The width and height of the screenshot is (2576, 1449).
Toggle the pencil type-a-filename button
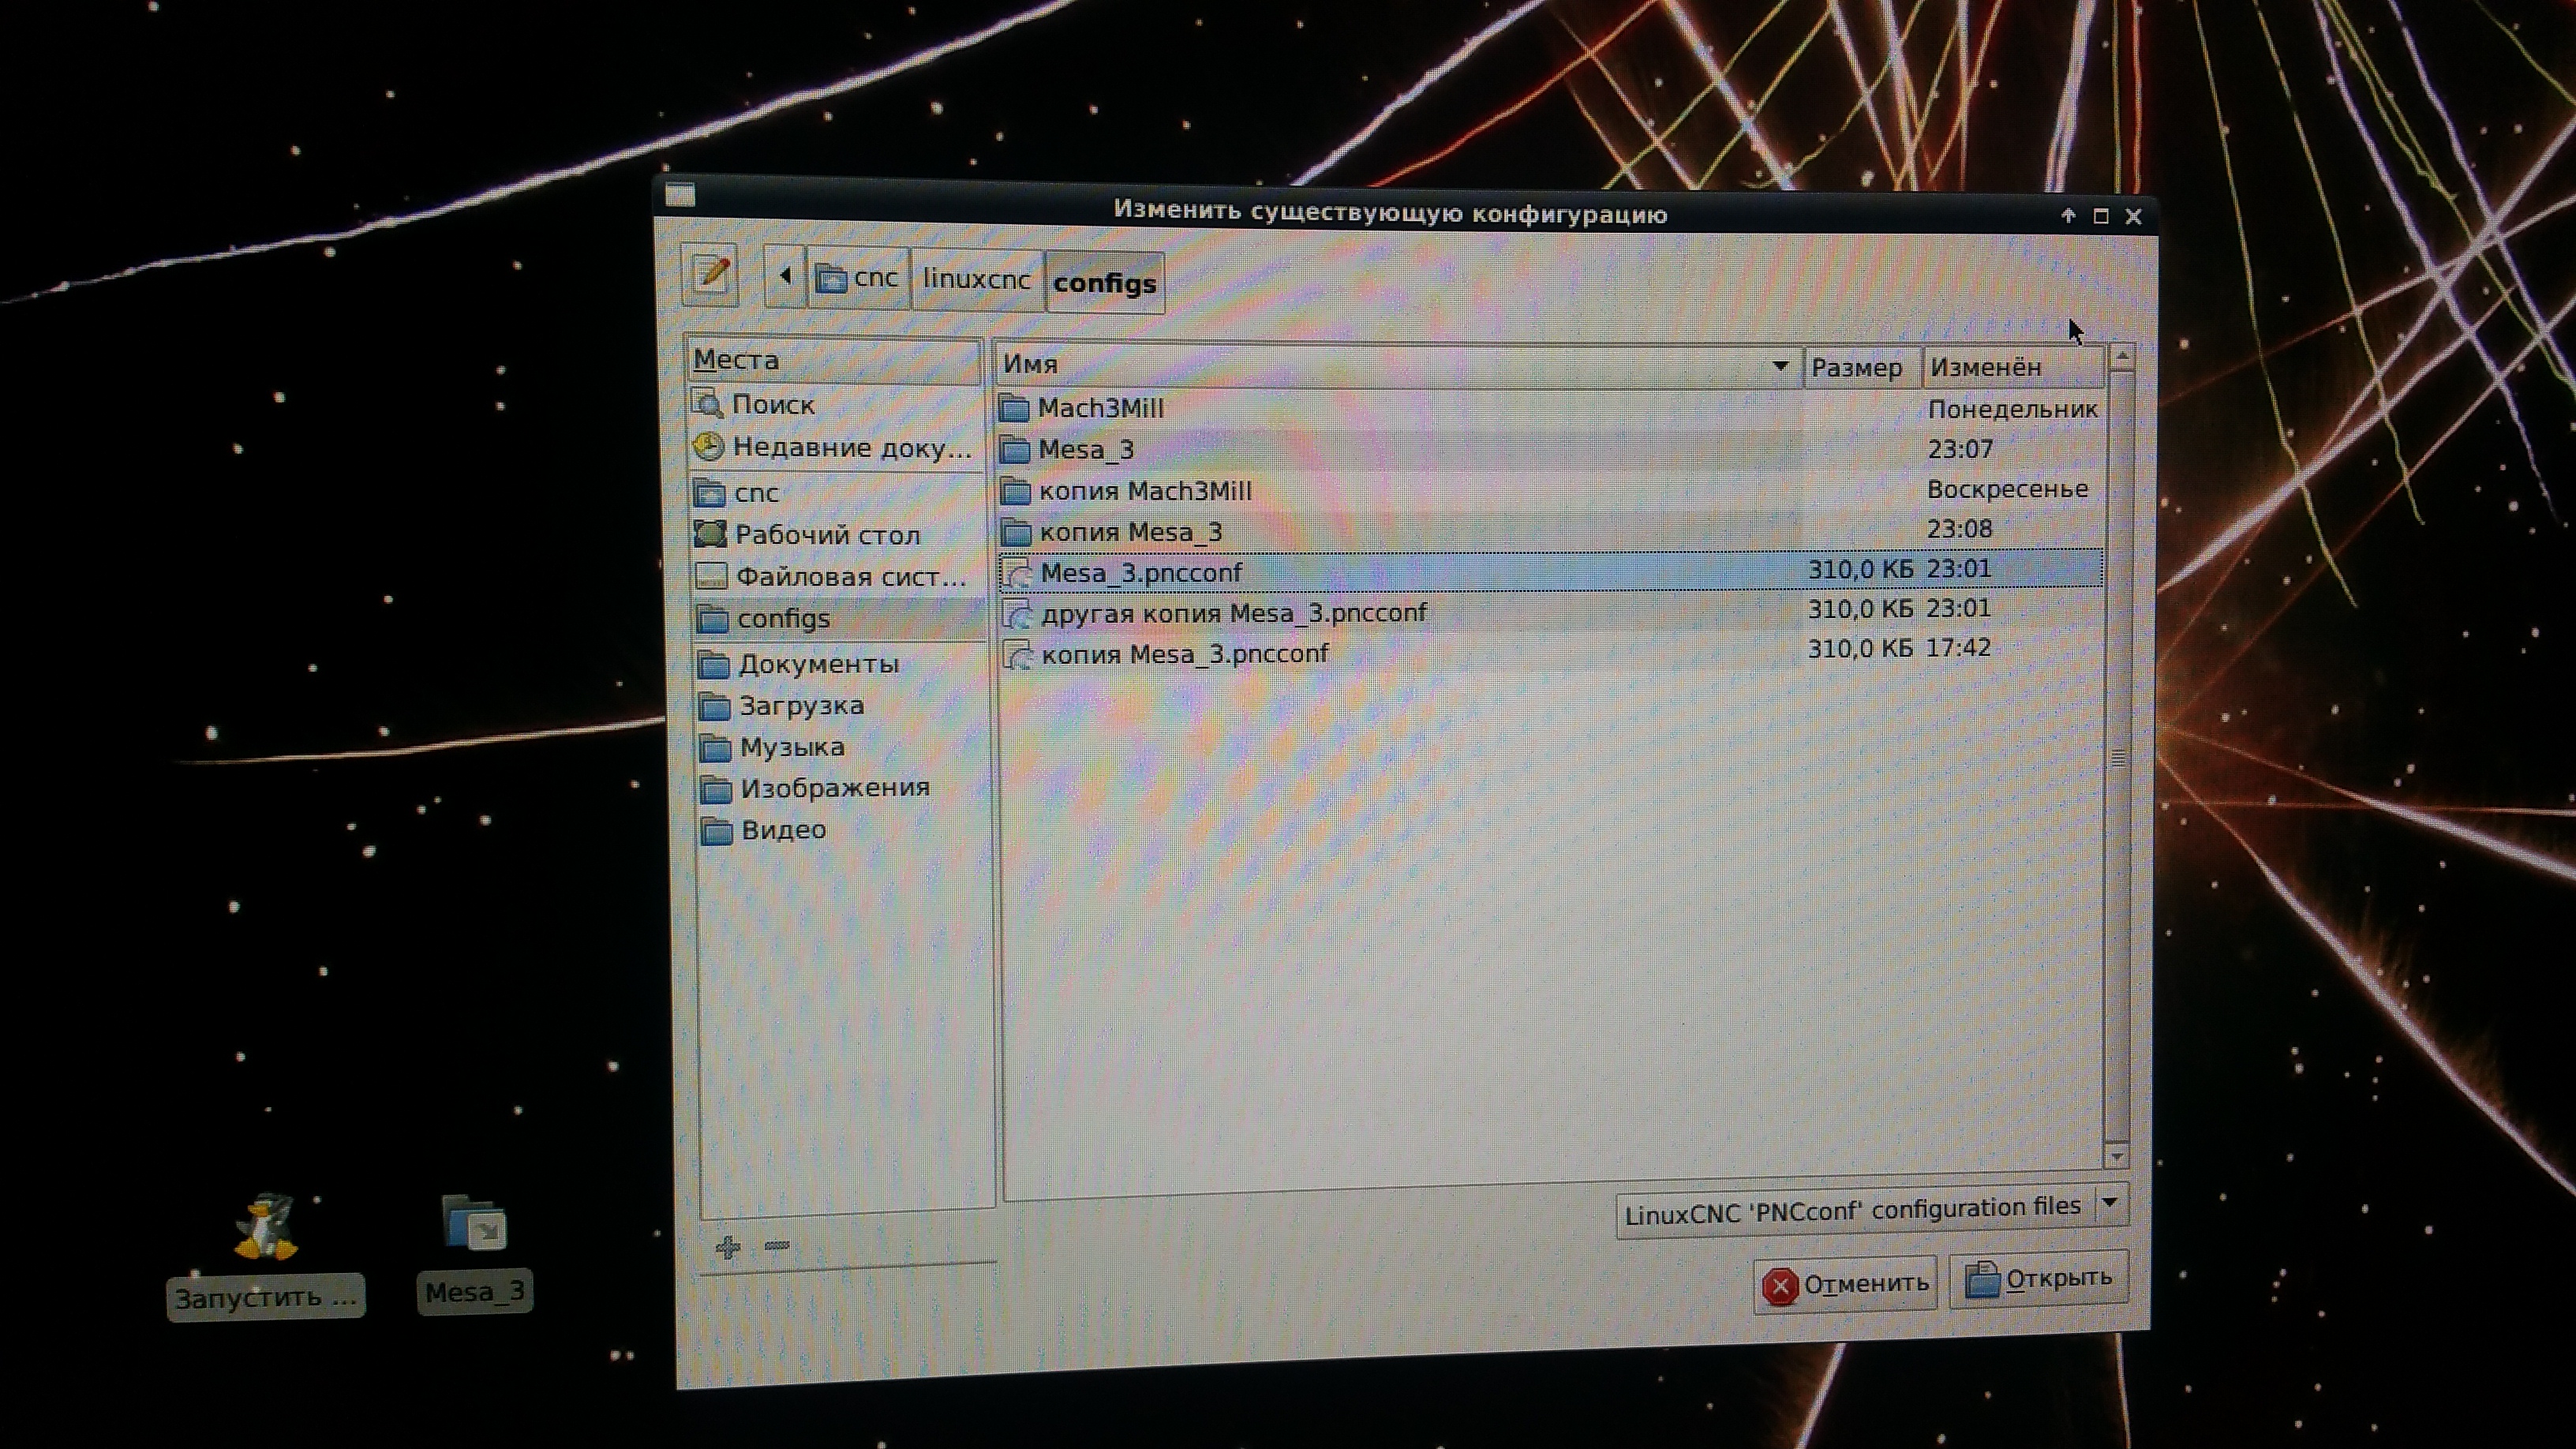pos(710,273)
